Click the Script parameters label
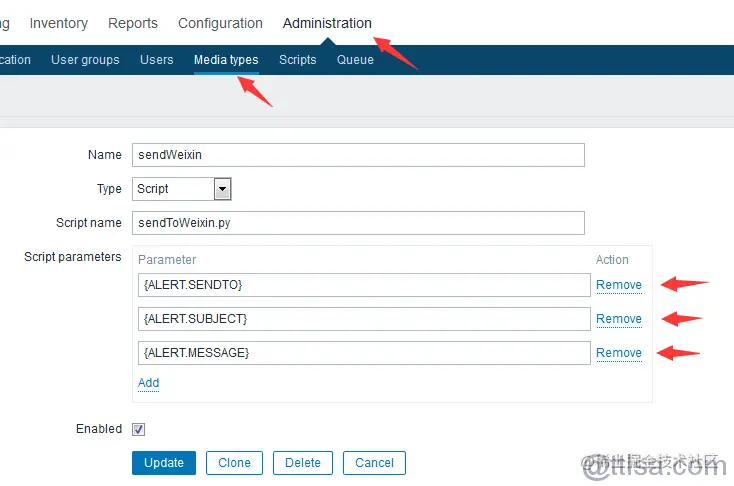 click(73, 257)
